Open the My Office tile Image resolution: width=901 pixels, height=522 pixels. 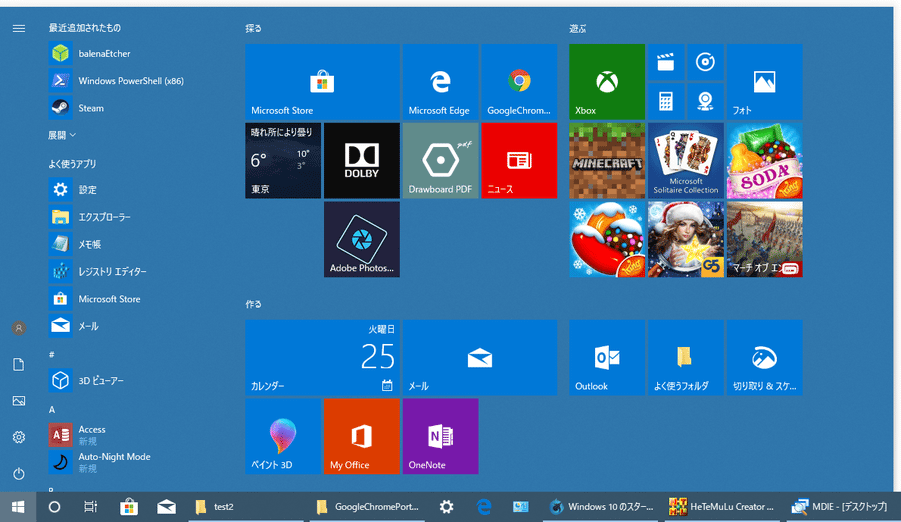[361, 436]
